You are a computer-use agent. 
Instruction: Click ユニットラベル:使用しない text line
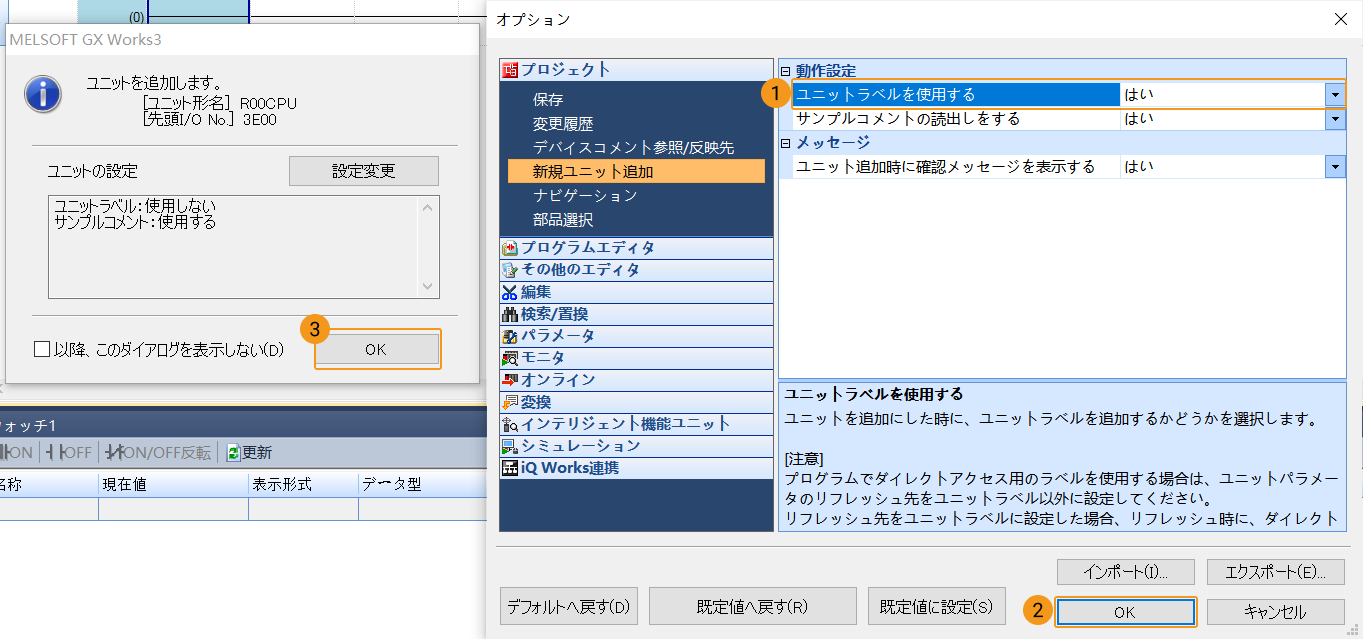pos(135,206)
